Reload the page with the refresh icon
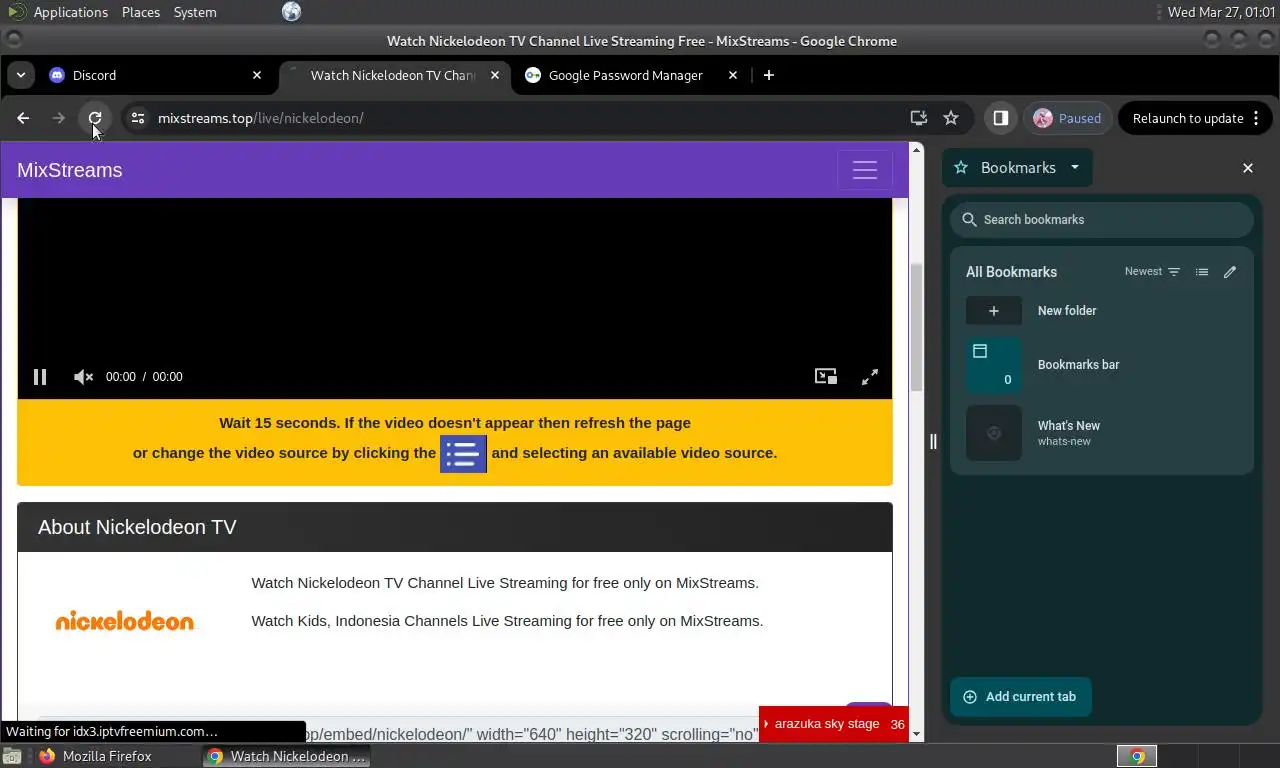The image size is (1280, 768). 95,118
